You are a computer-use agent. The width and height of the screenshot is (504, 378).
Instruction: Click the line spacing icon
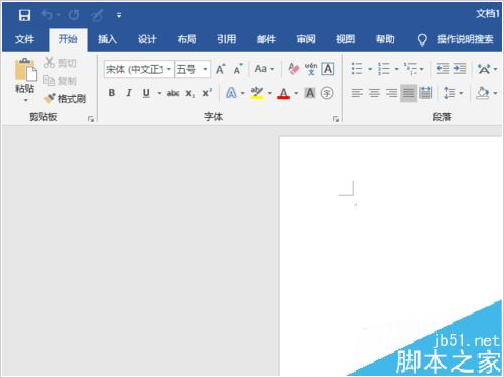449,93
